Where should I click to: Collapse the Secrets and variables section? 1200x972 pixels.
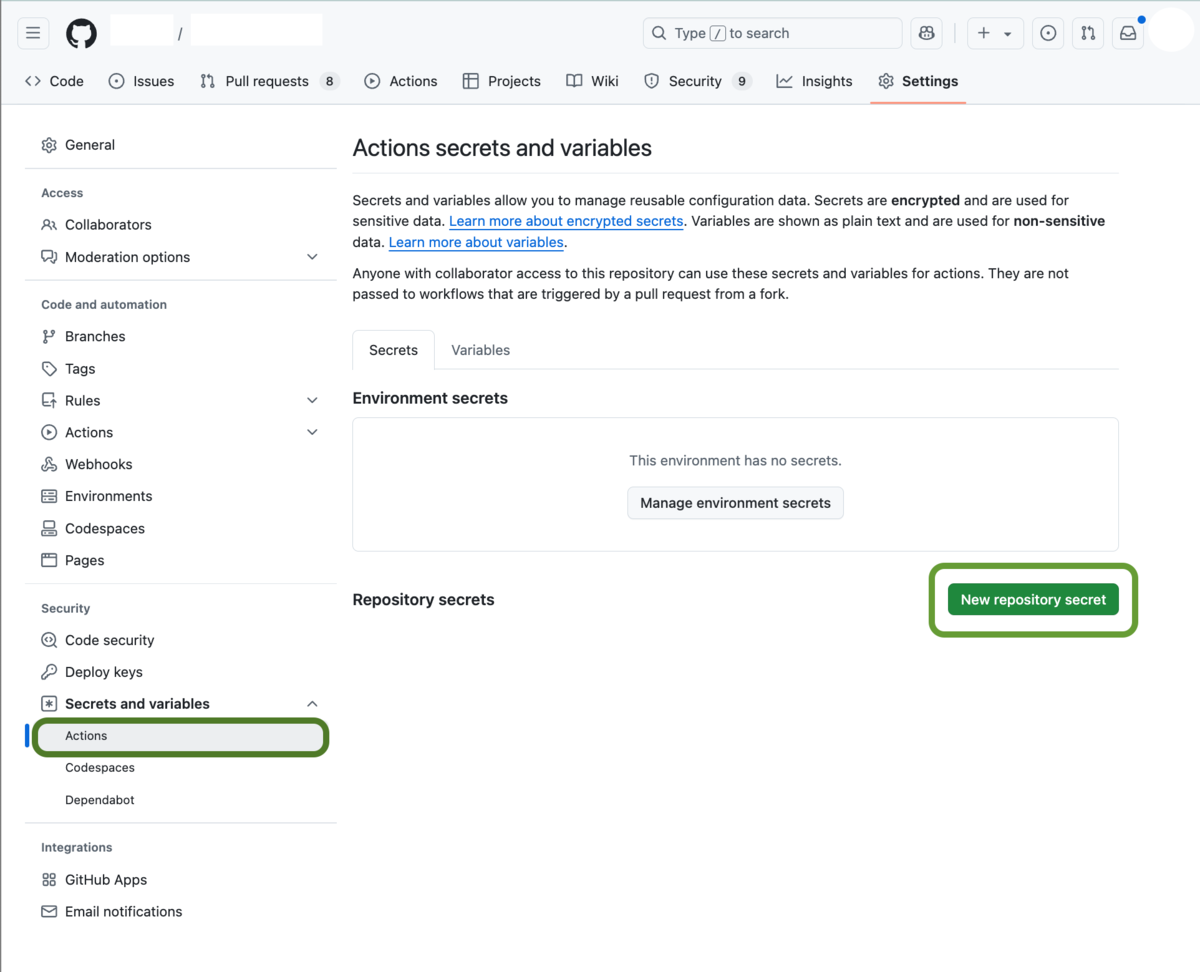coord(312,703)
